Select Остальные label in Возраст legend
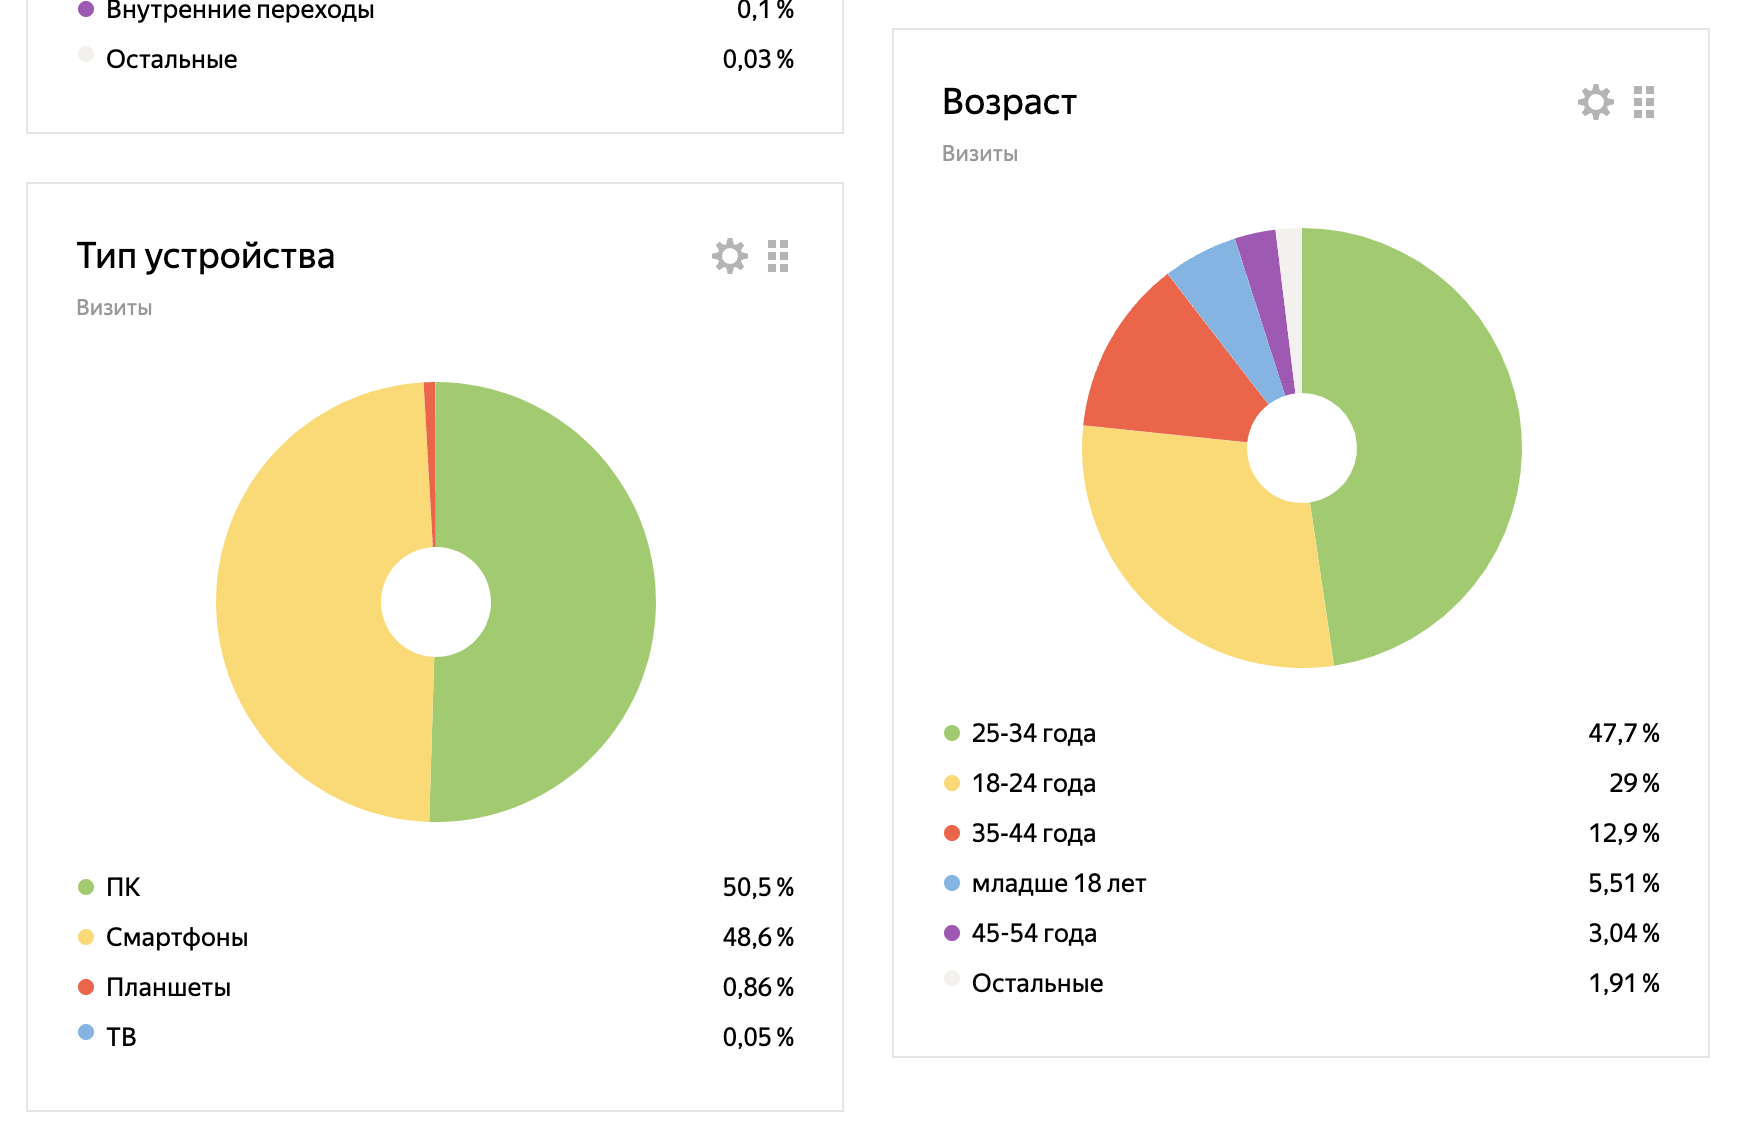Screen dimensions: 1754x1144 pyautogui.click(x=1037, y=983)
